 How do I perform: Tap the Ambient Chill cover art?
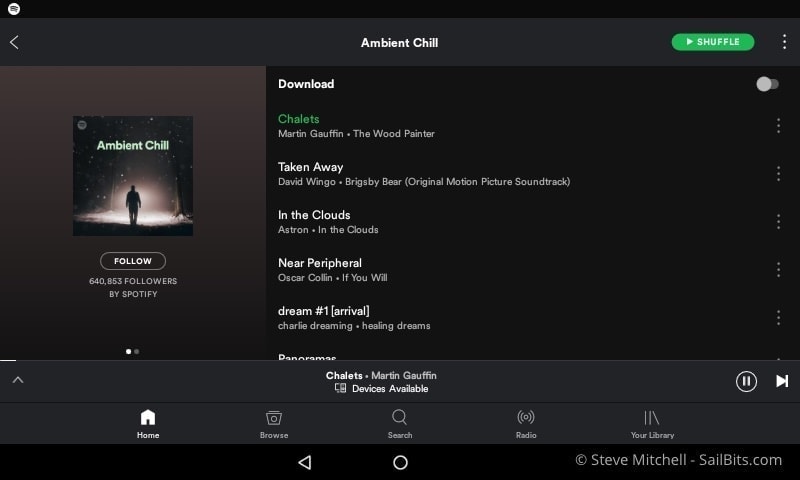(x=133, y=175)
